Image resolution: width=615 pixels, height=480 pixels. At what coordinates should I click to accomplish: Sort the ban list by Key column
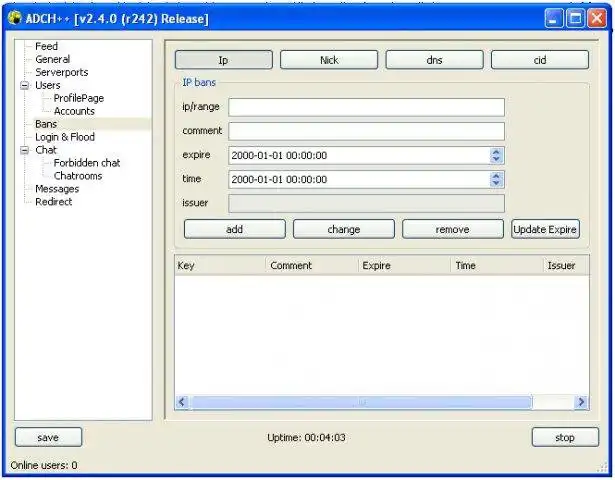click(220, 265)
